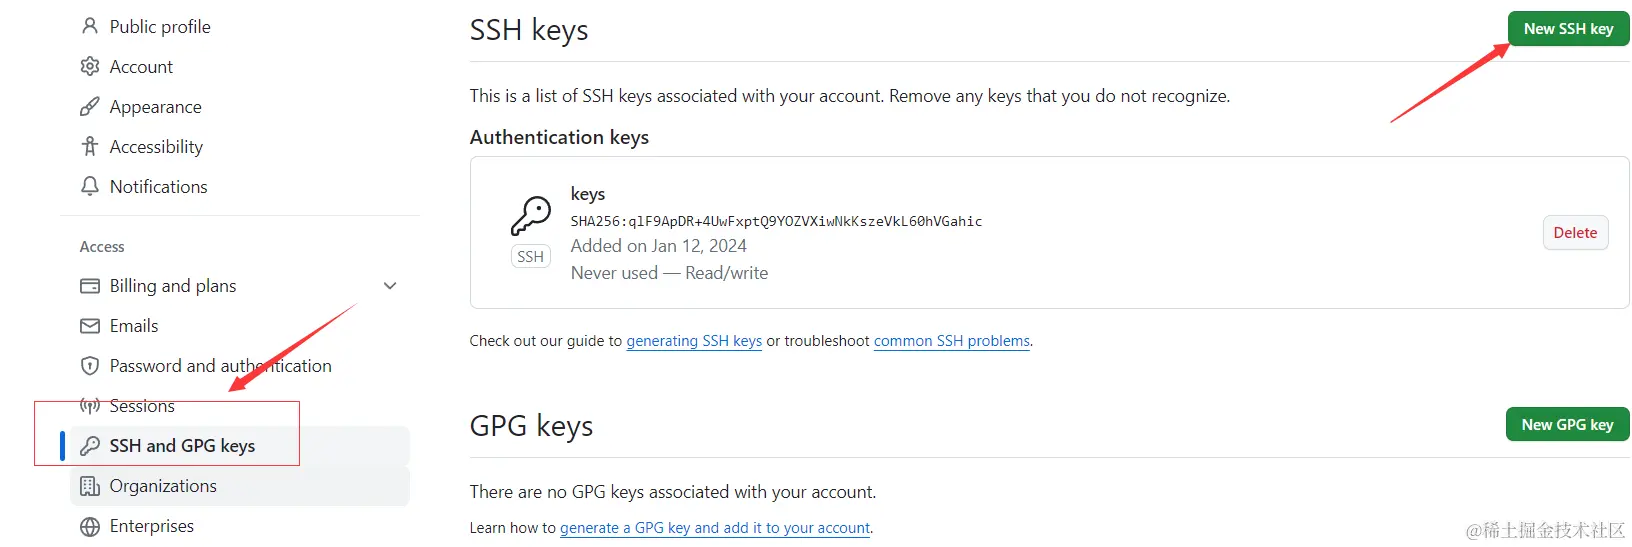Click the Organizations building icon
1632x547 pixels.
90,486
